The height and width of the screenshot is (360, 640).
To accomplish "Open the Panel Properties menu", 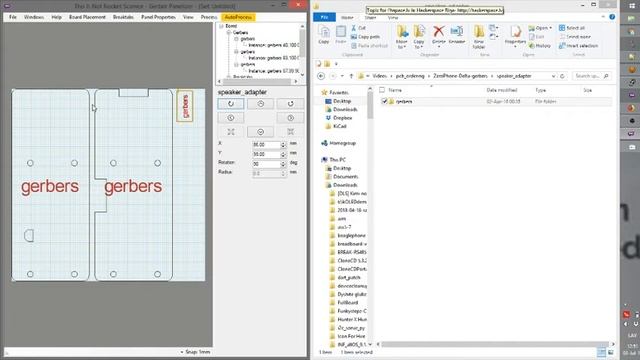I will click(158, 17).
